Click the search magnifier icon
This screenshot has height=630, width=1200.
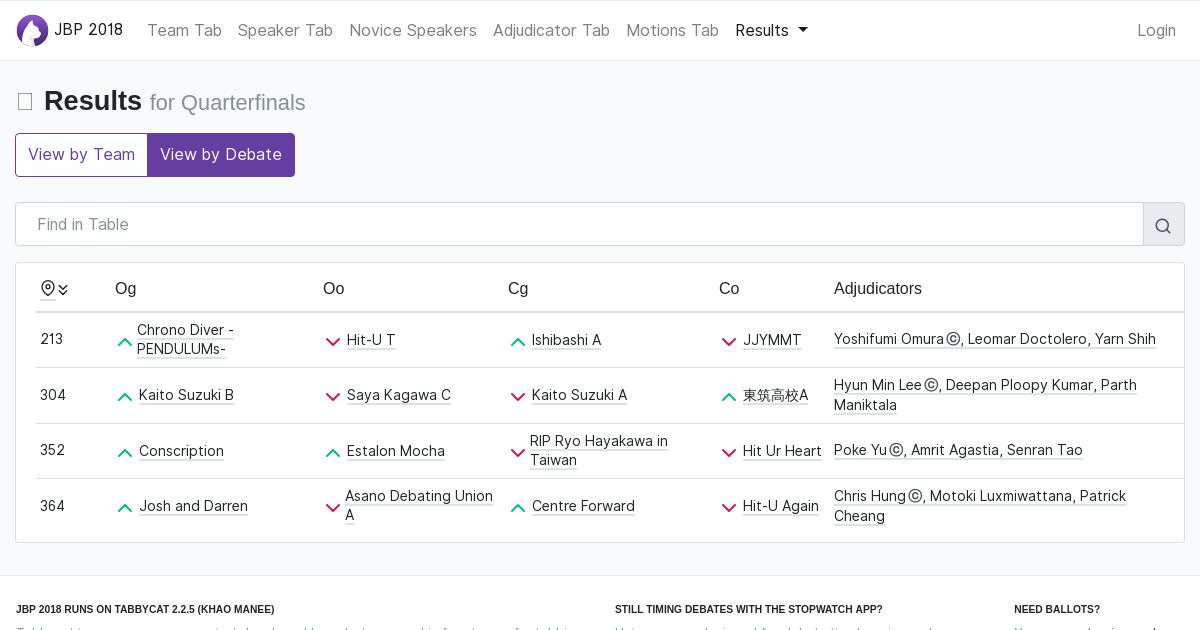(1163, 225)
